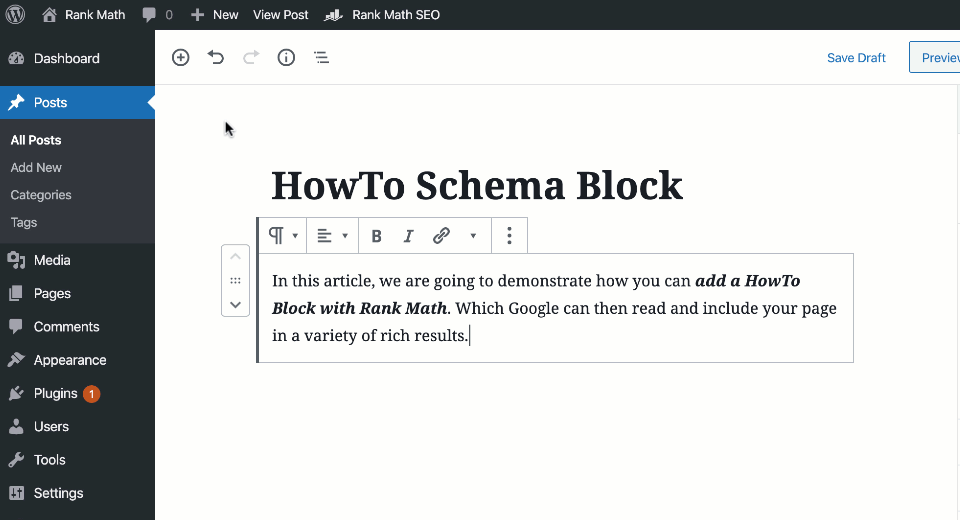Click the Preview button

[935, 58]
